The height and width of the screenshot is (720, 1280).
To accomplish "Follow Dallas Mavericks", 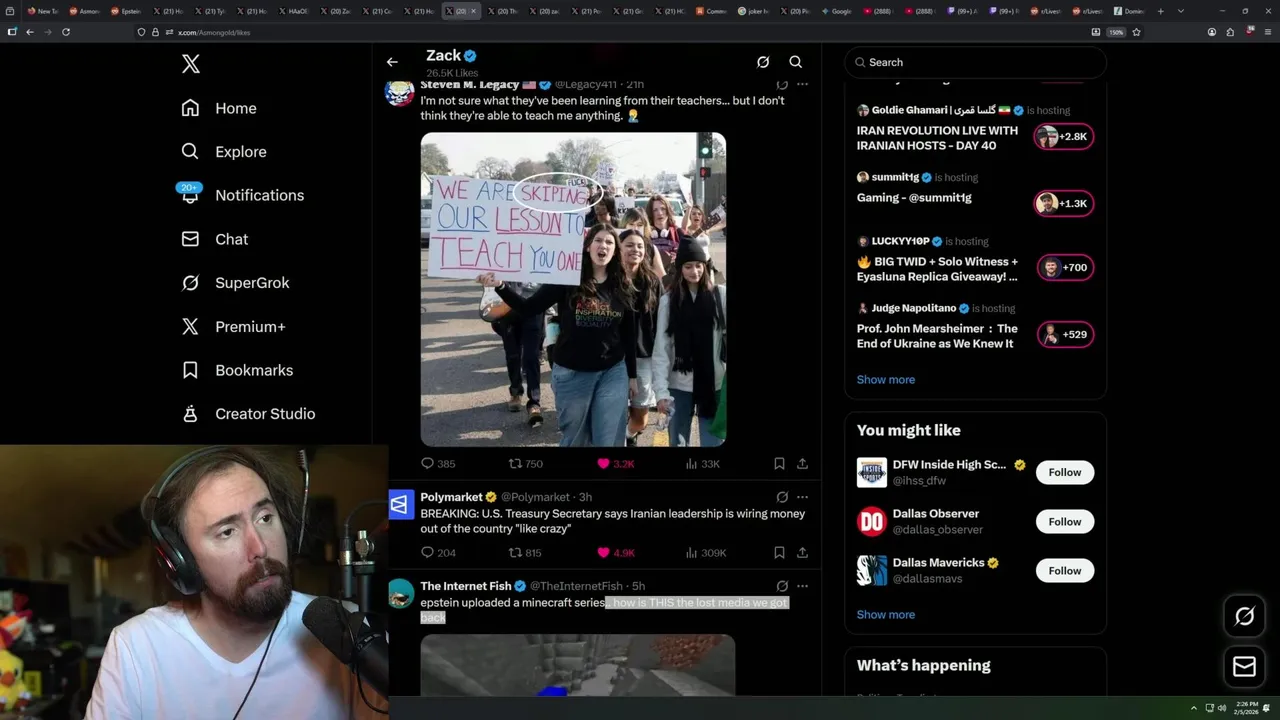I will pyautogui.click(x=1065, y=571).
